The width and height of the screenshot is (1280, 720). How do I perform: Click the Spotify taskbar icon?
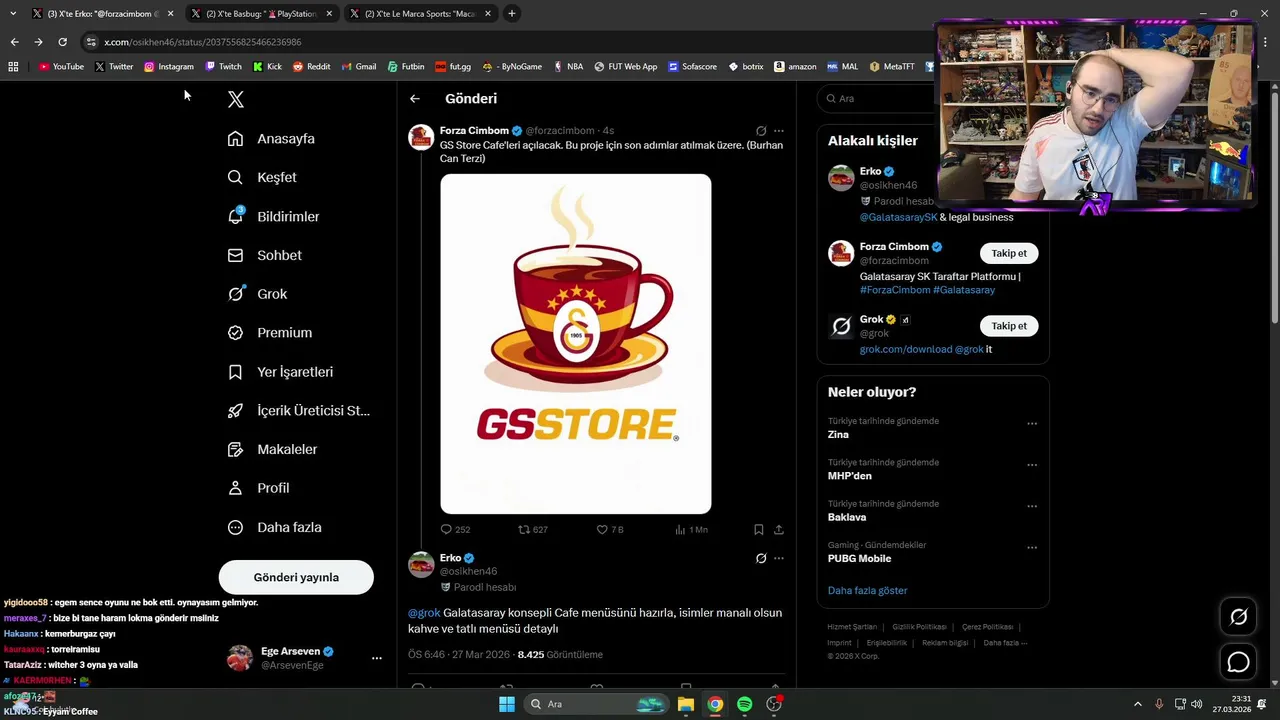coord(744,704)
